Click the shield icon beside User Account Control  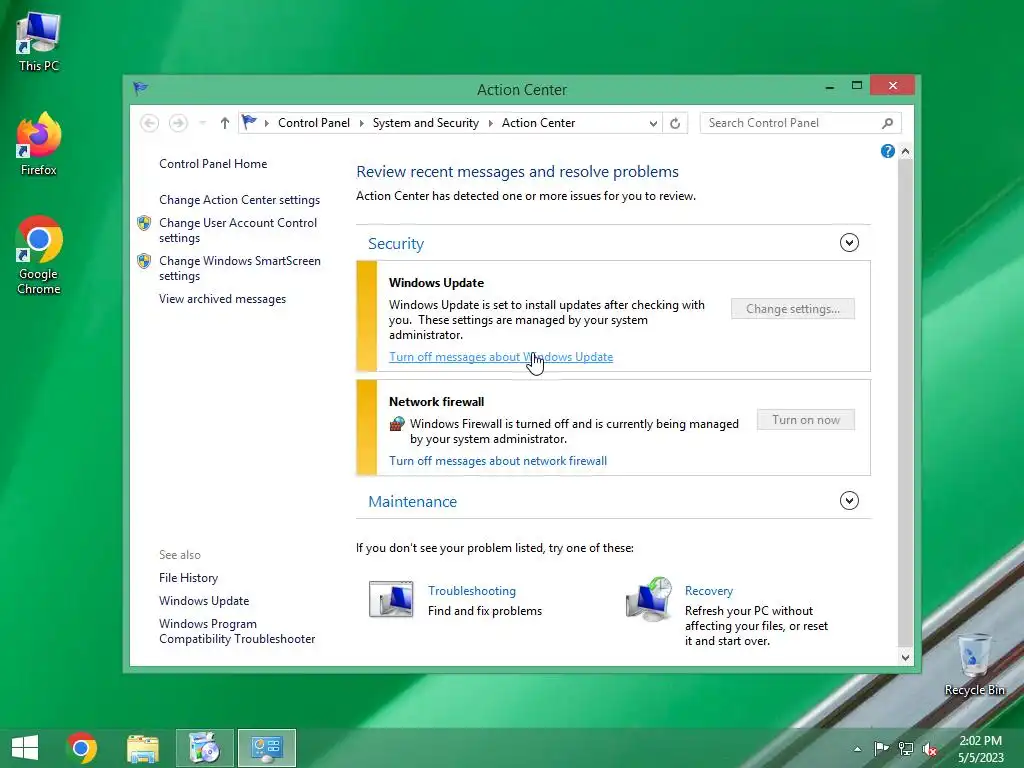pyautogui.click(x=144, y=223)
